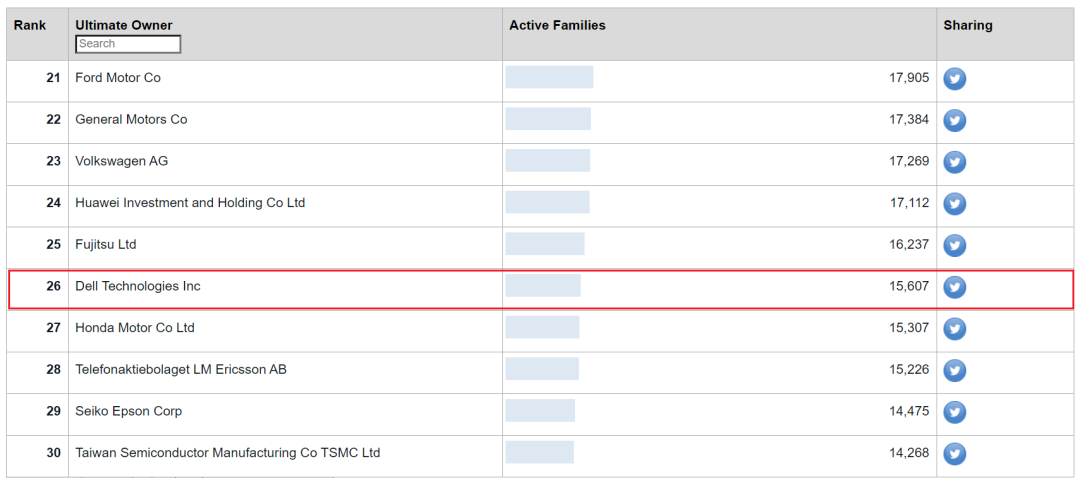This screenshot has width=1080, height=478.
Task: Click the Ultimate Owner search field
Action: point(128,44)
